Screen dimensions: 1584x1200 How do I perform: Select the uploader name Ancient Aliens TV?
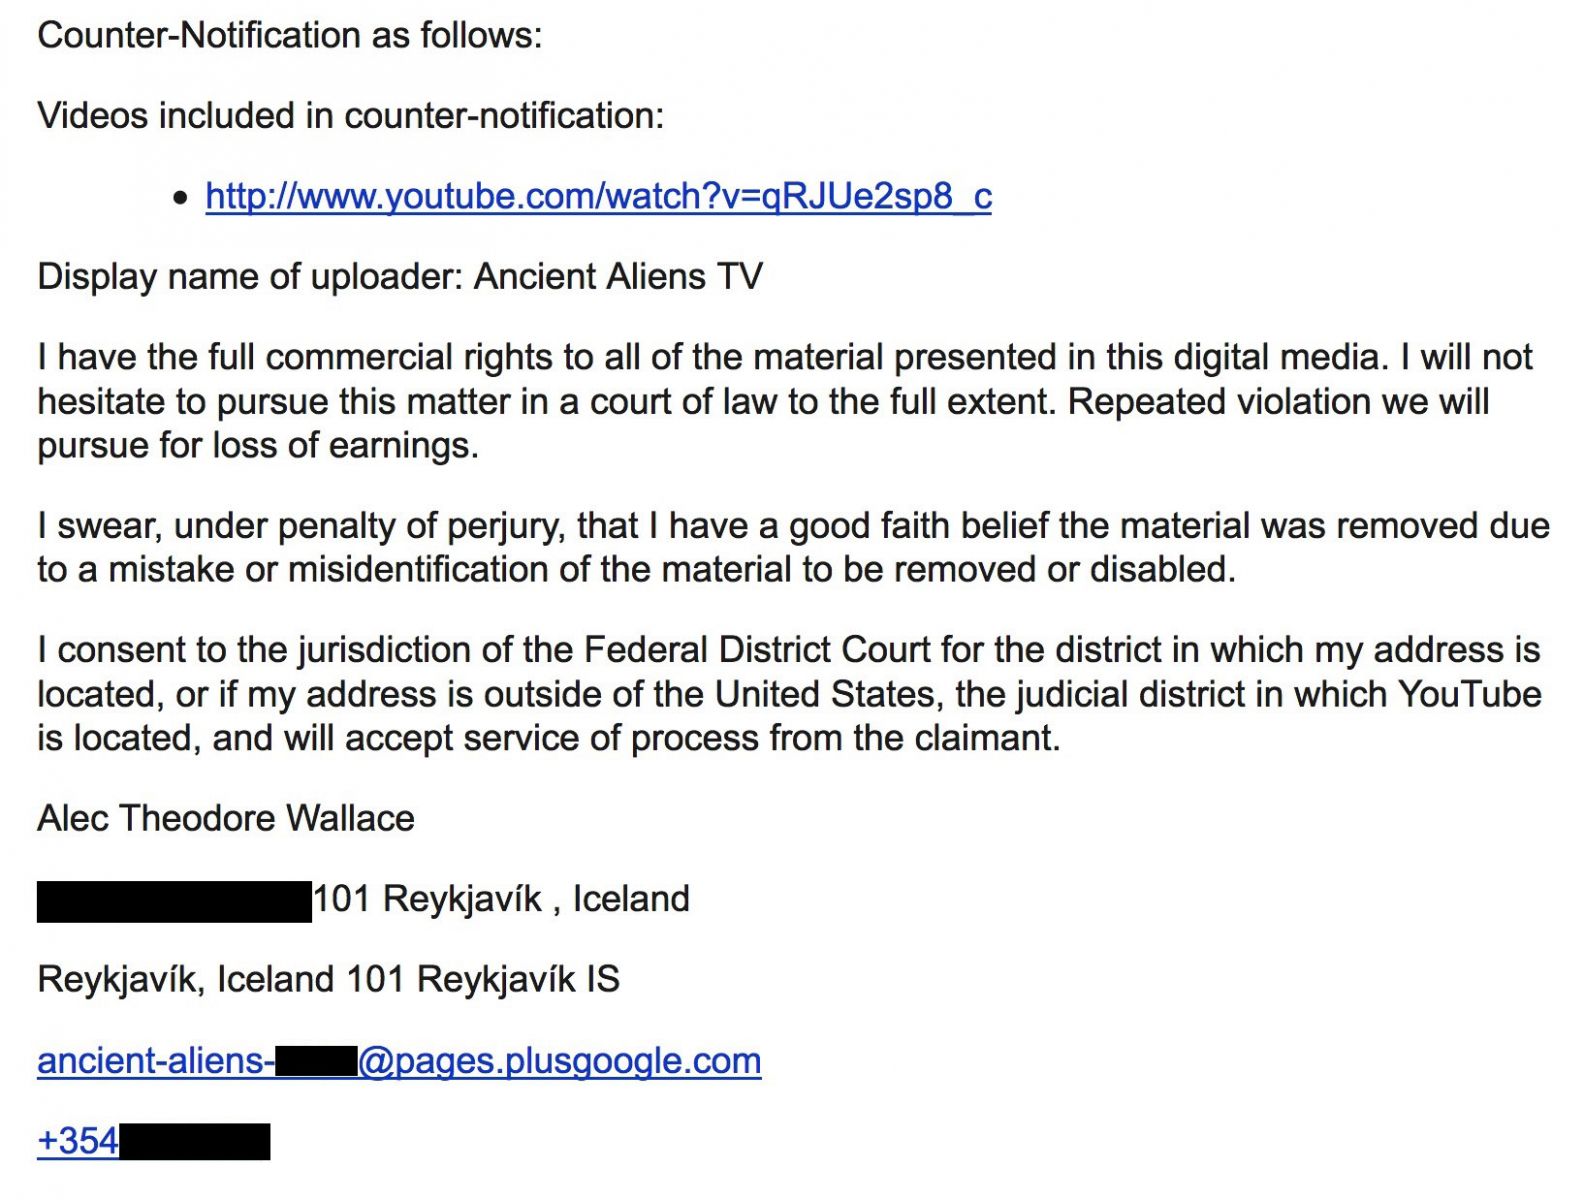pyautogui.click(x=618, y=277)
